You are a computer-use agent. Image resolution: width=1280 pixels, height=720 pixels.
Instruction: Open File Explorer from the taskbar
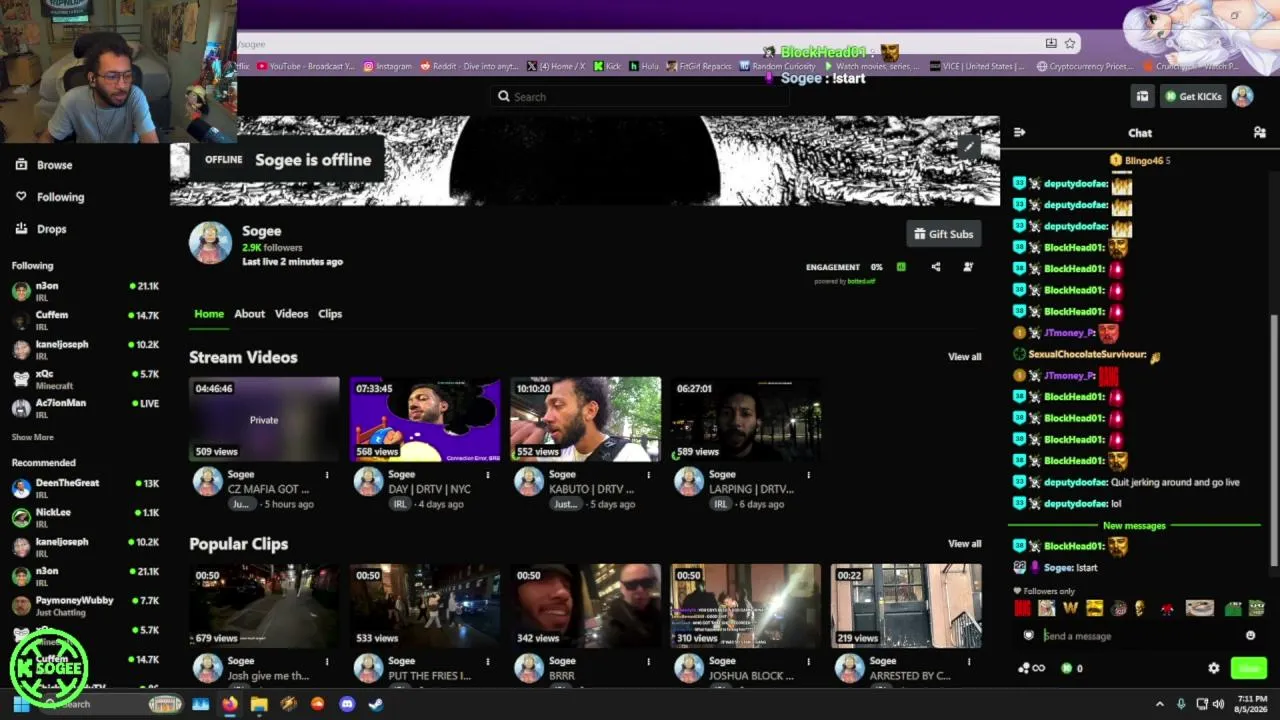259,704
